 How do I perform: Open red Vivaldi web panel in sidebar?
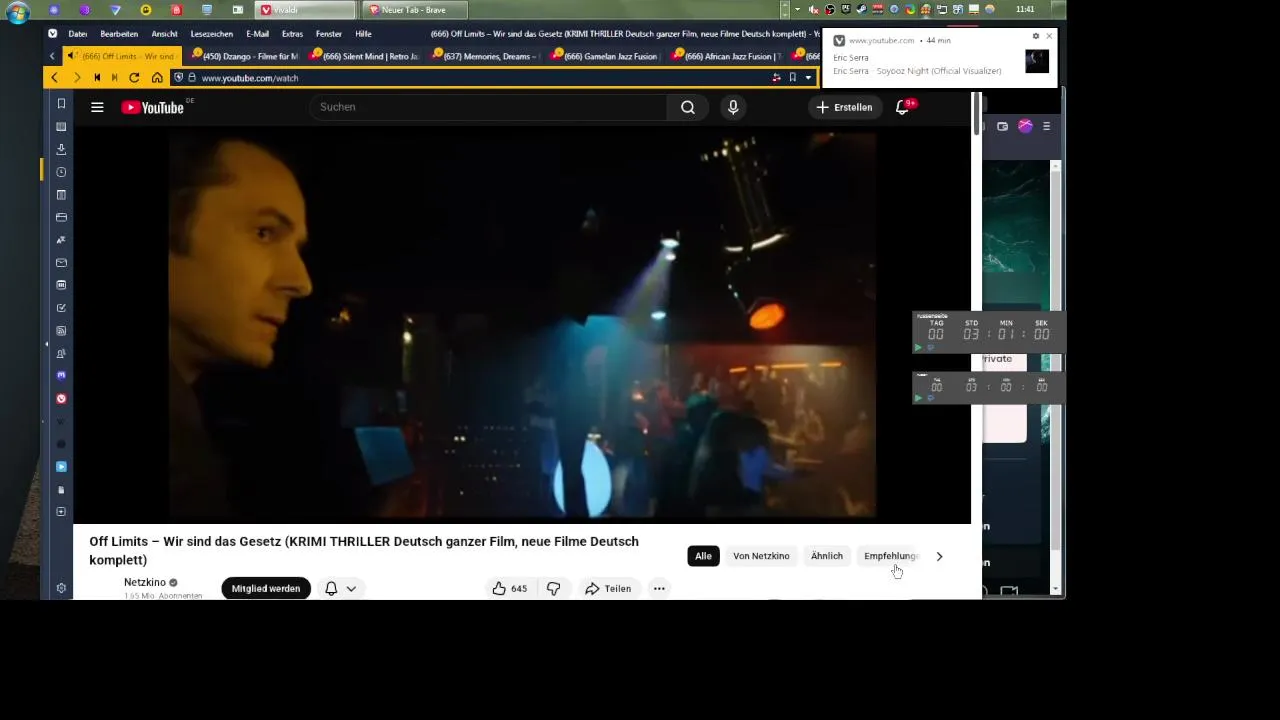(x=61, y=399)
